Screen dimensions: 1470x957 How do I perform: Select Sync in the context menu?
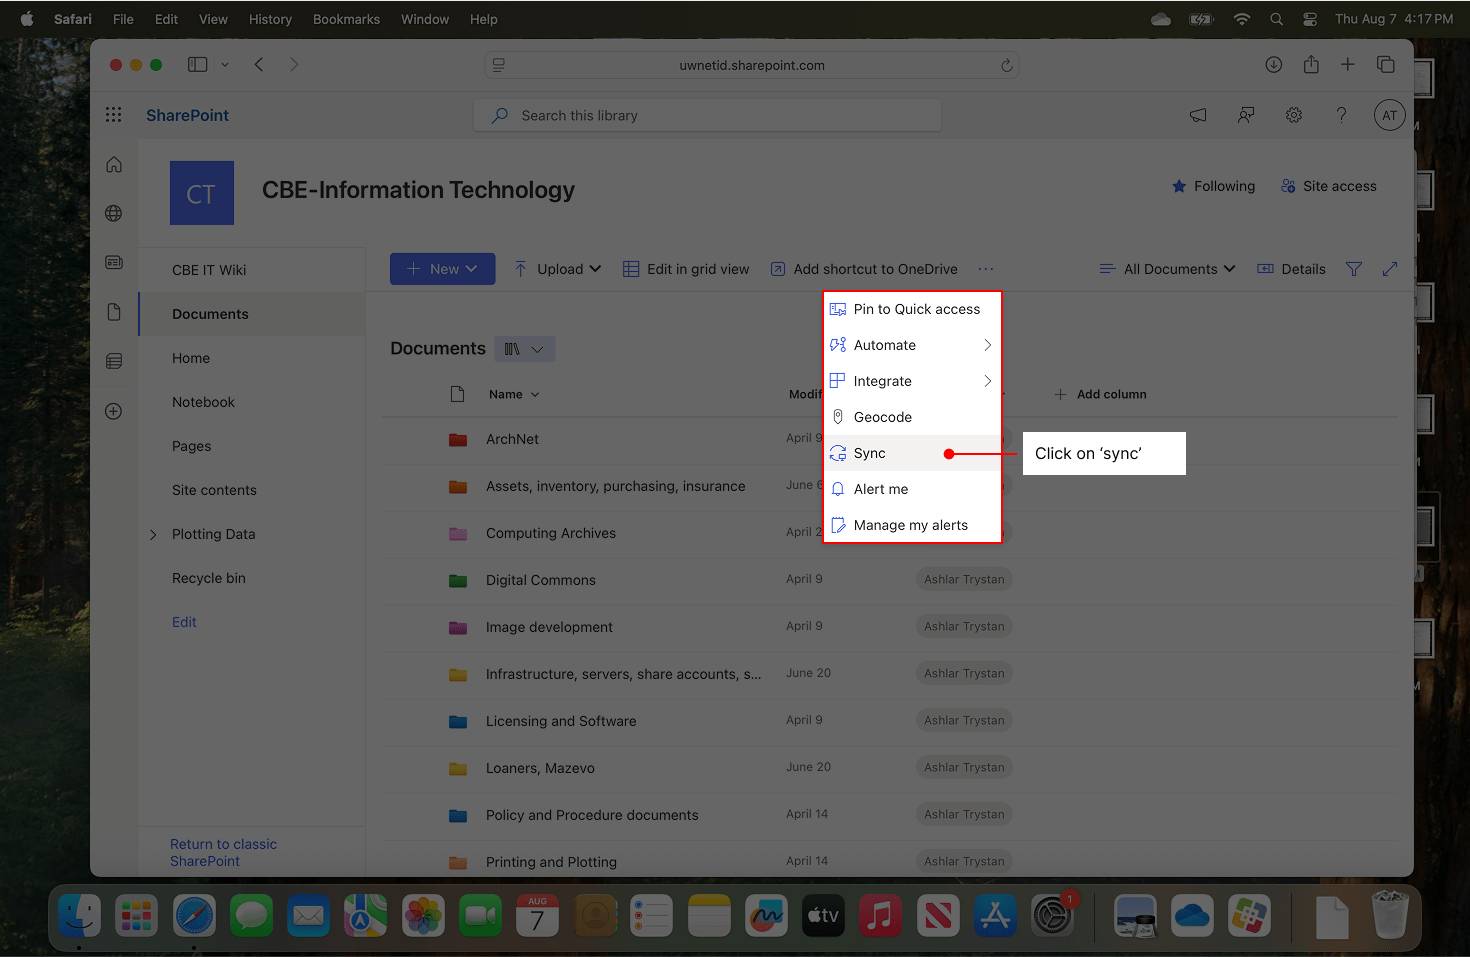click(x=869, y=453)
